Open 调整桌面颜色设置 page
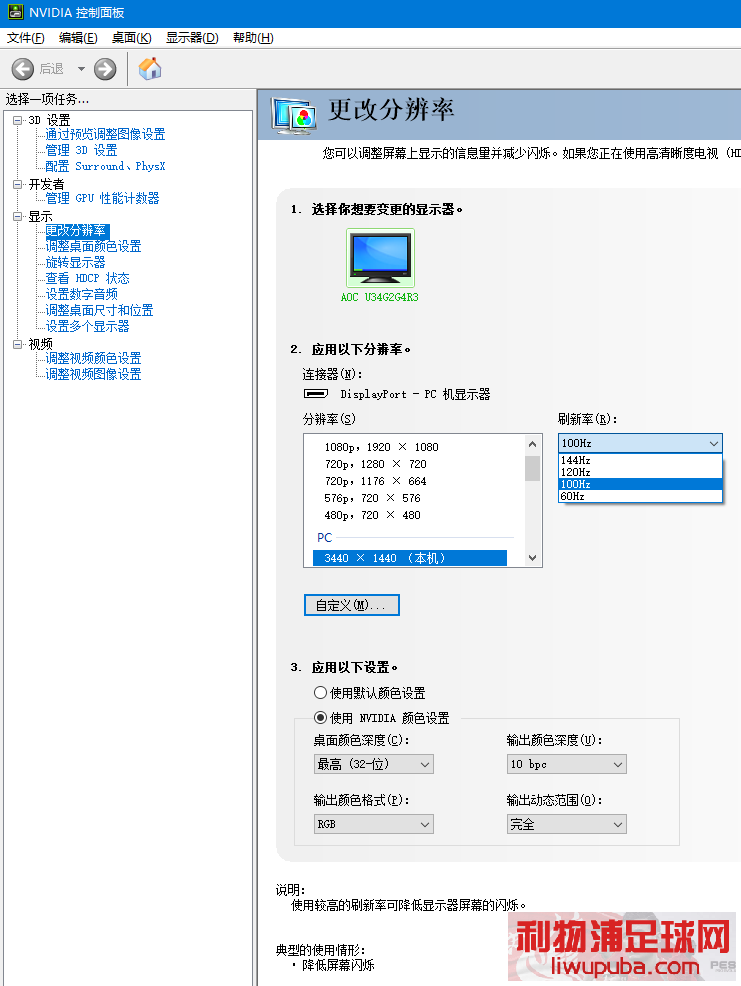741x986 pixels. click(93, 246)
